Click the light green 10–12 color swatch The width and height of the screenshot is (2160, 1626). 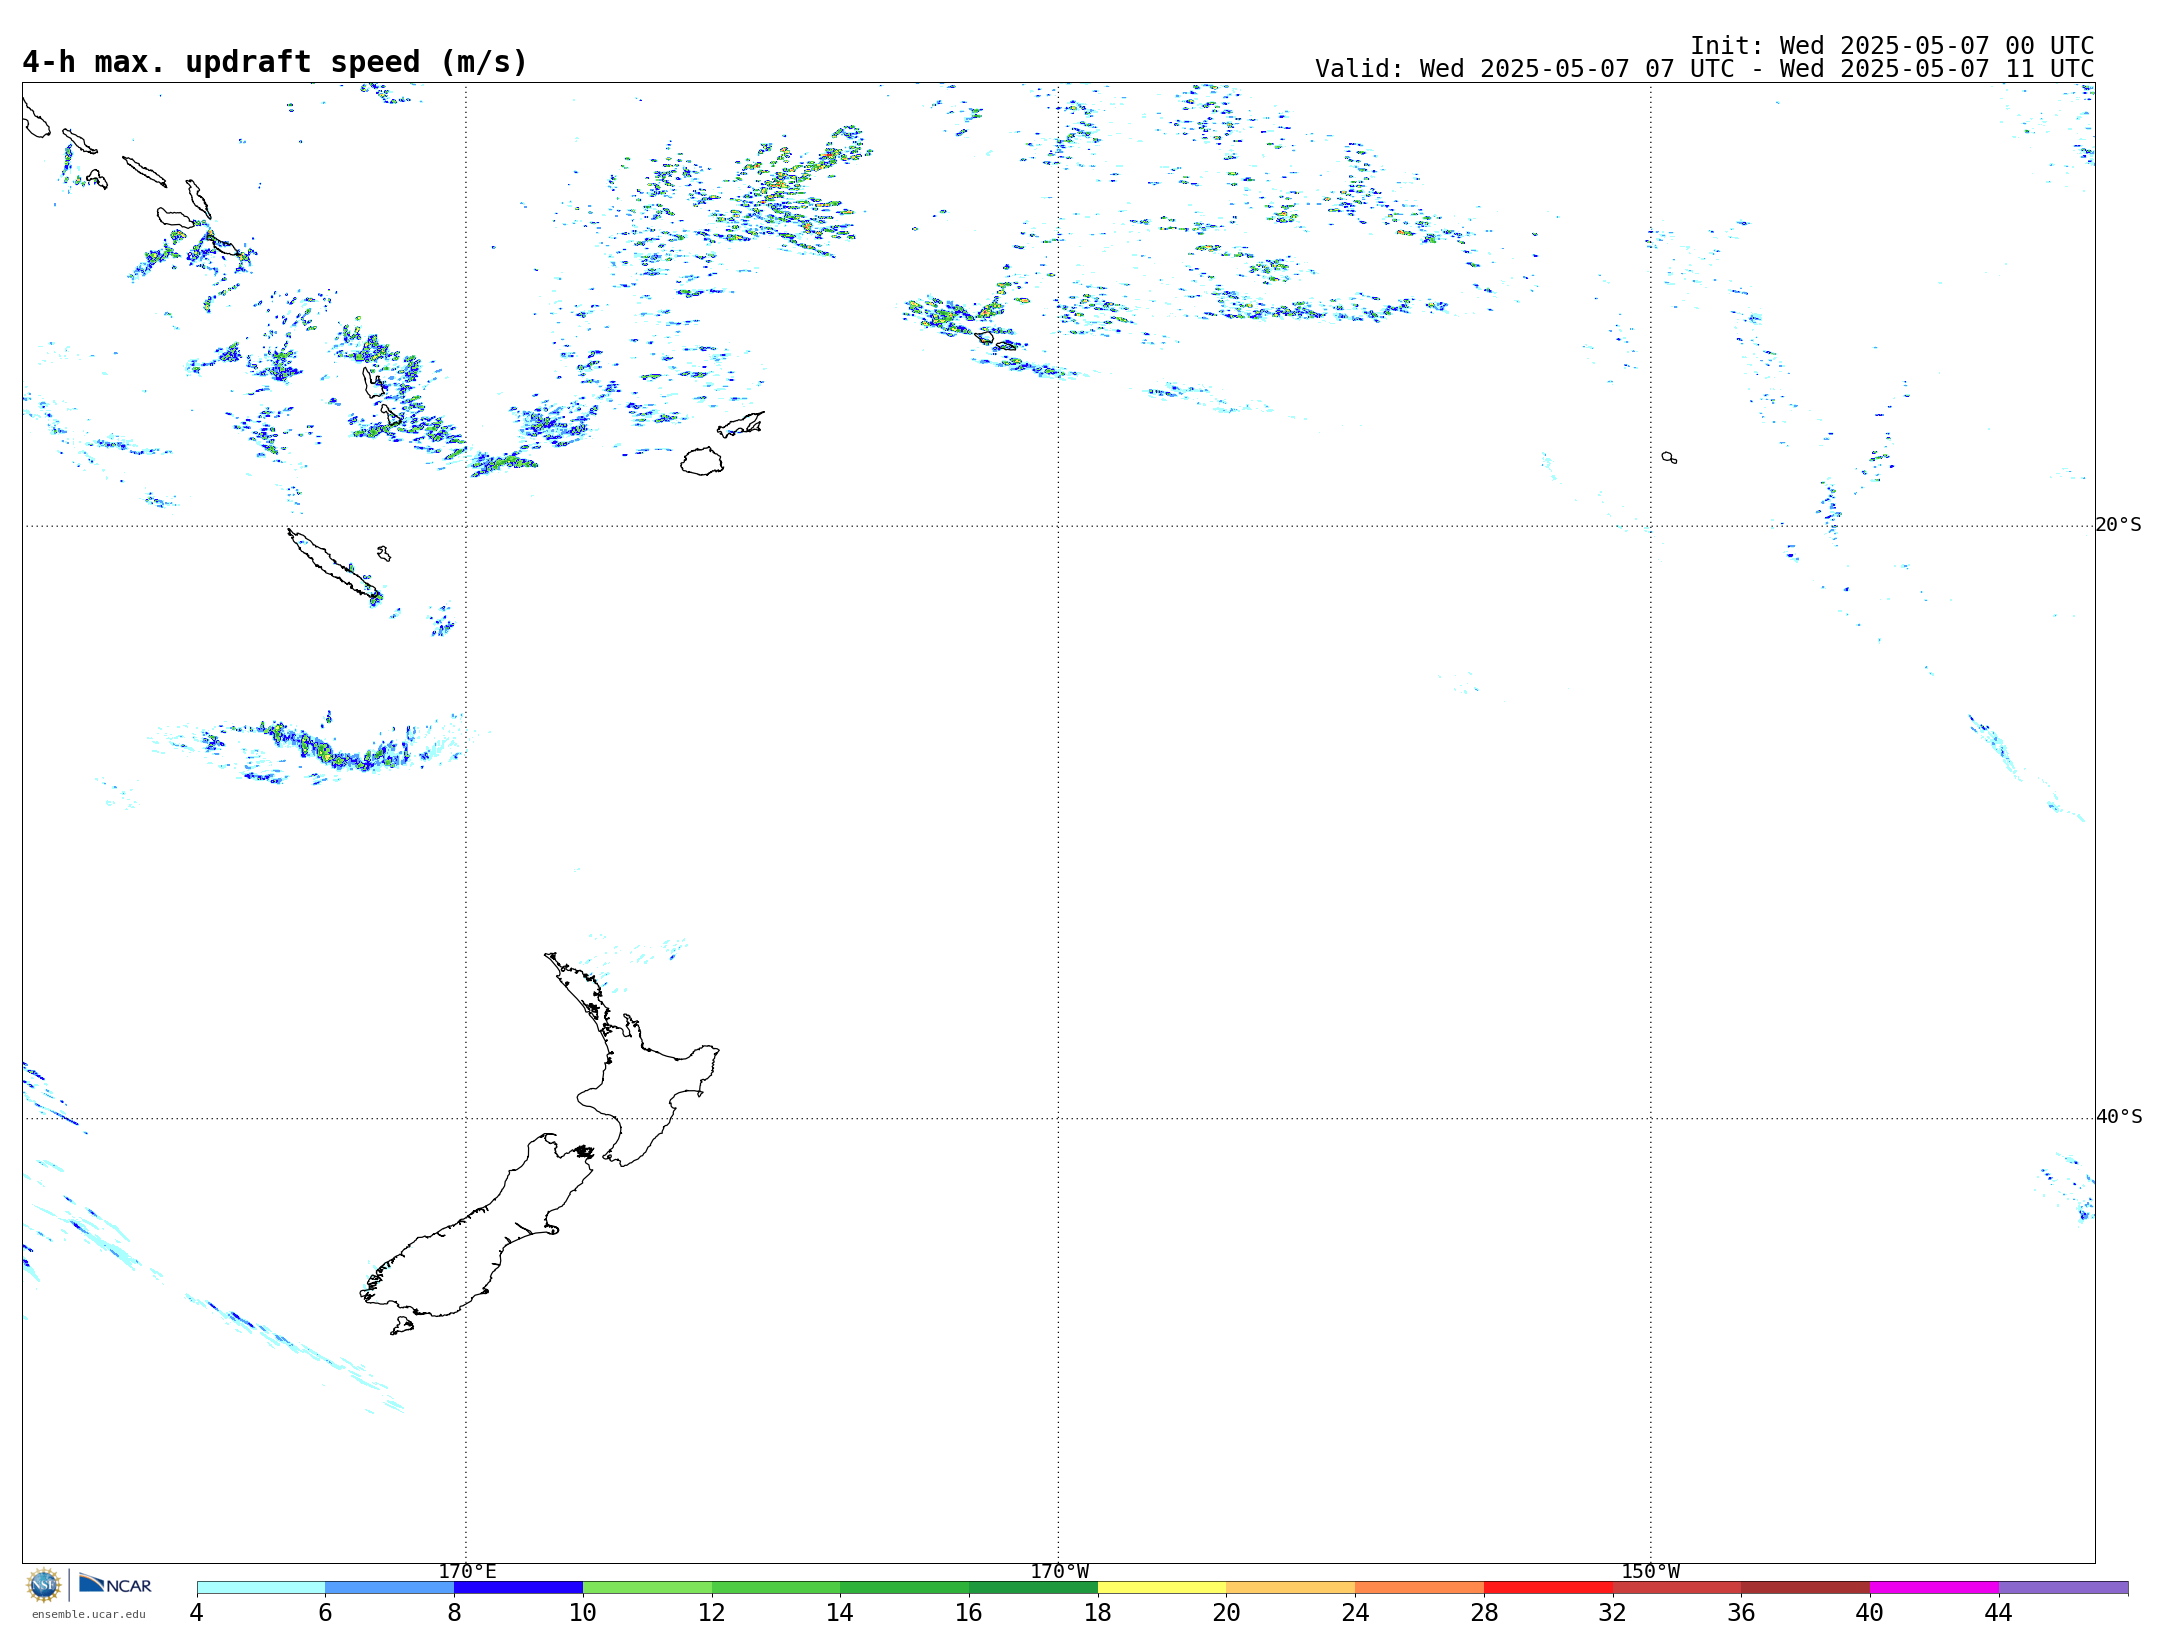coord(647,1588)
